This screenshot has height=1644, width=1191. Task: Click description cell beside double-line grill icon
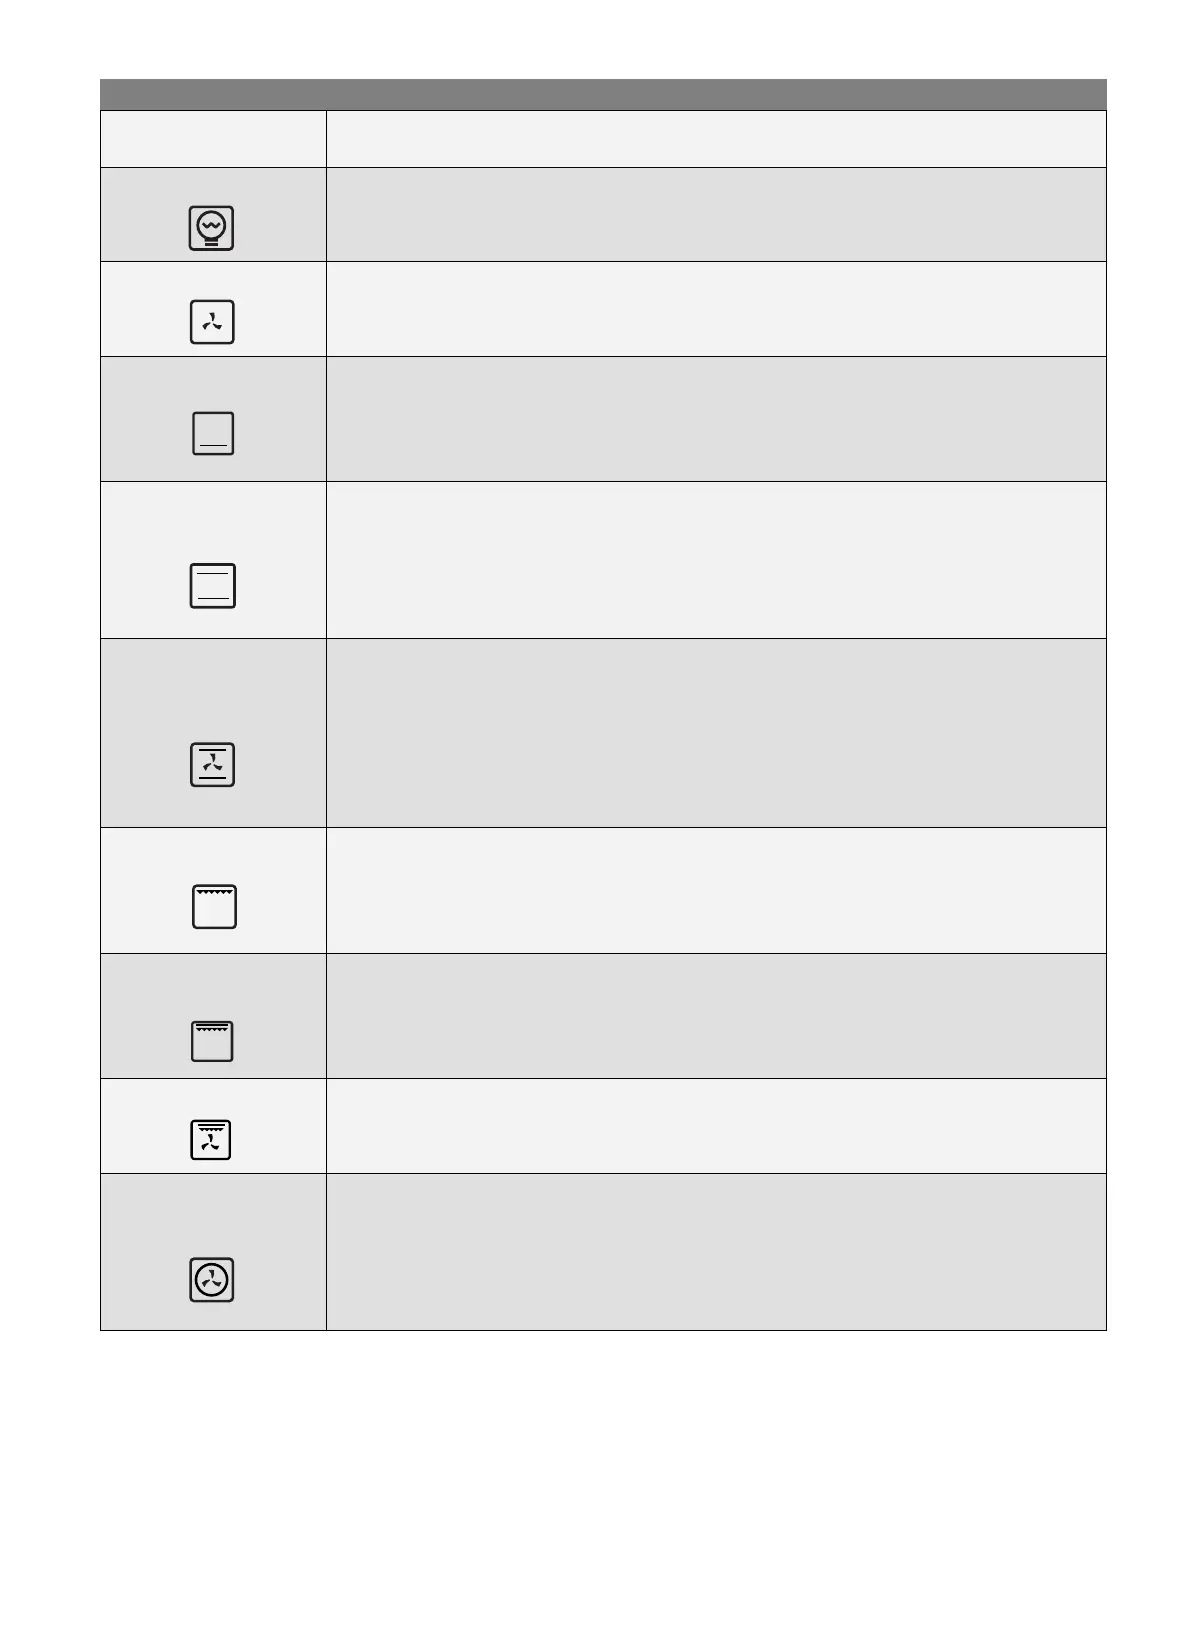(x=716, y=1016)
